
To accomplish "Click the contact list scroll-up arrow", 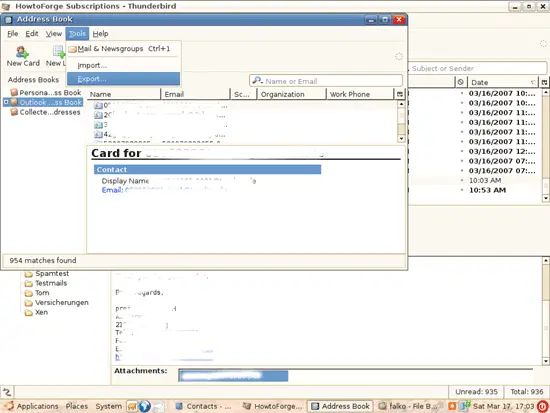I will 401,104.
